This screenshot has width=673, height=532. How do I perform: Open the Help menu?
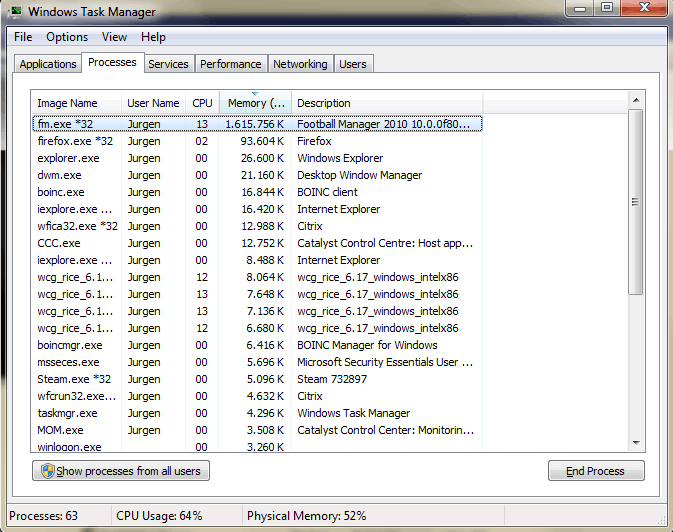pyautogui.click(x=153, y=37)
